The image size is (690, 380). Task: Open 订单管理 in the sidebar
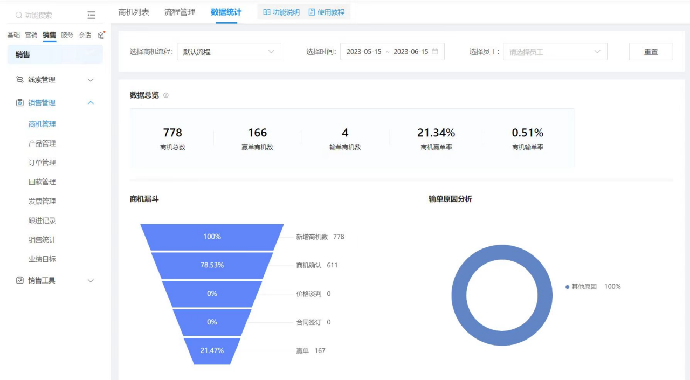(x=42, y=163)
